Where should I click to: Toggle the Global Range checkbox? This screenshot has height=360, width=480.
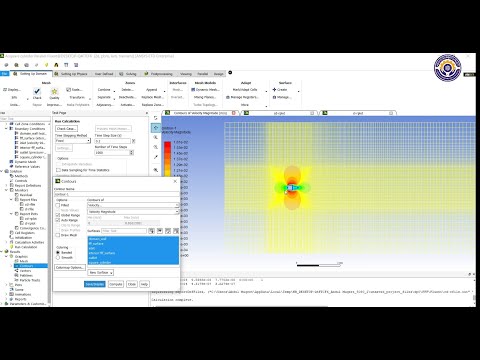tap(58, 215)
